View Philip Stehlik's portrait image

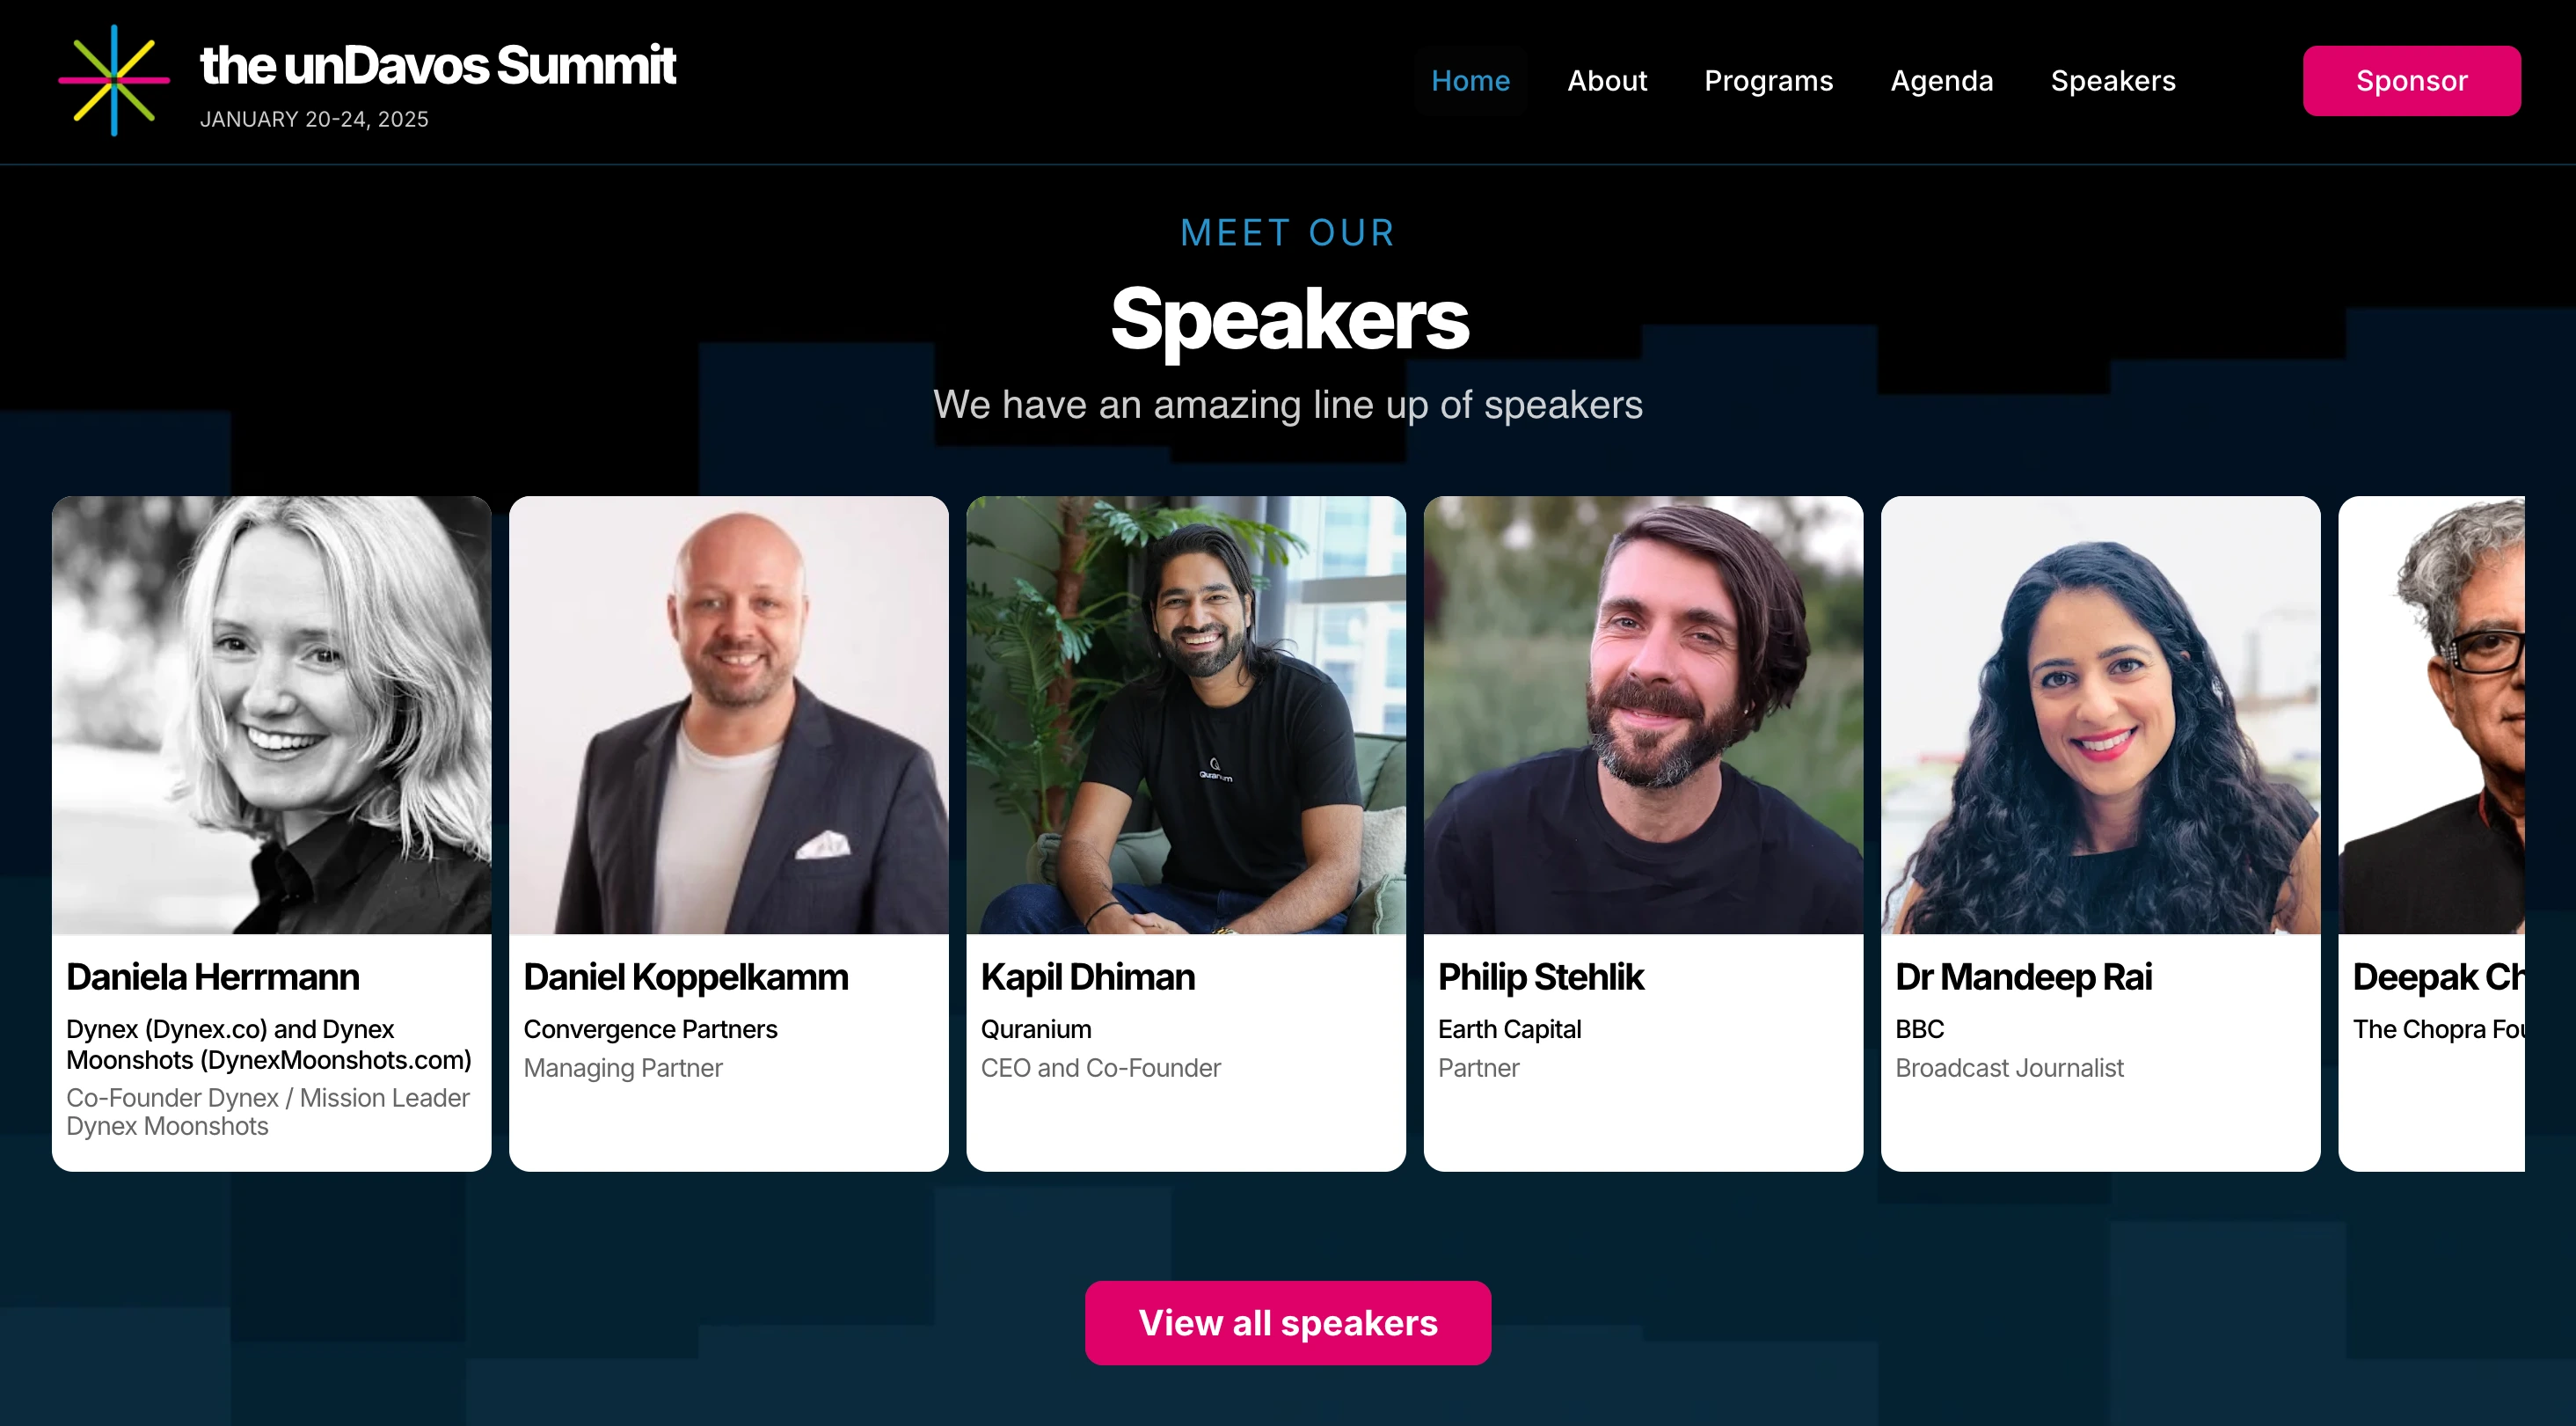(1643, 715)
